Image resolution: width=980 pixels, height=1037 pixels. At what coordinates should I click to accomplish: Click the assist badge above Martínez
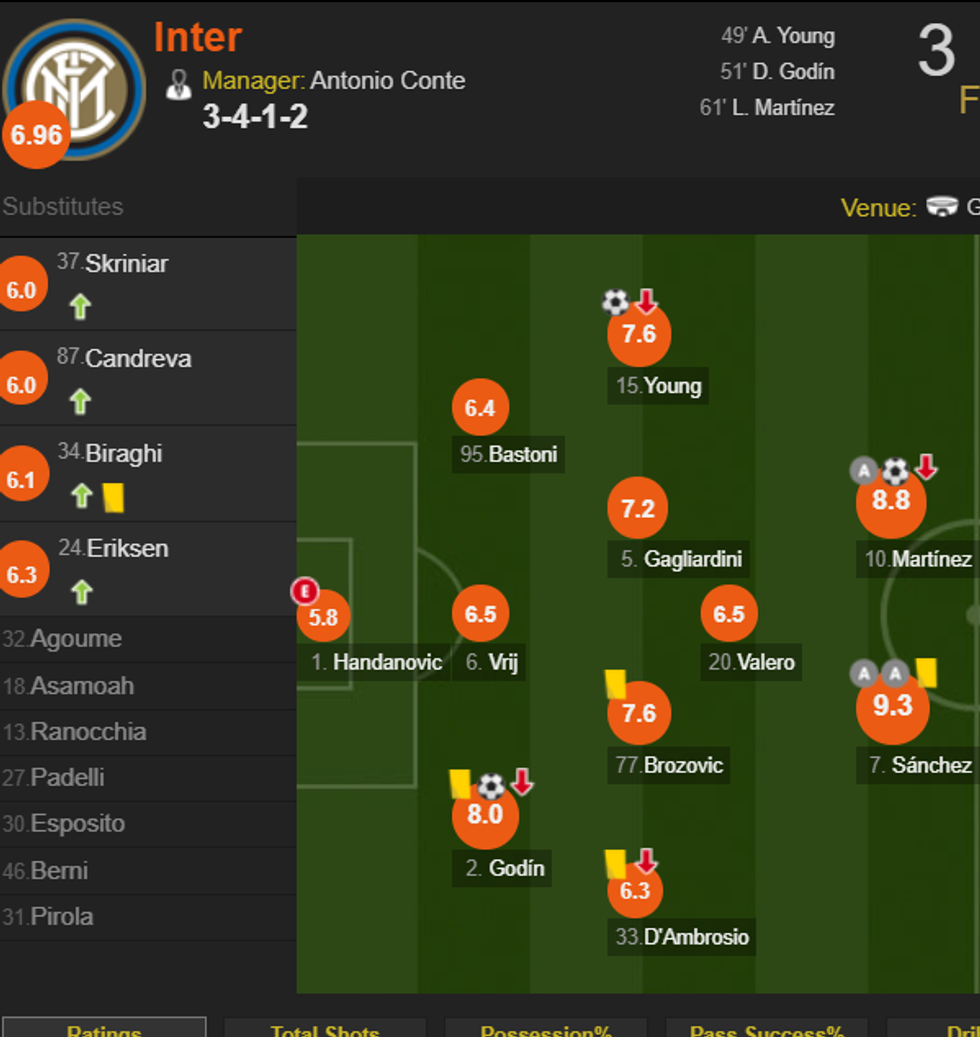(864, 470)
